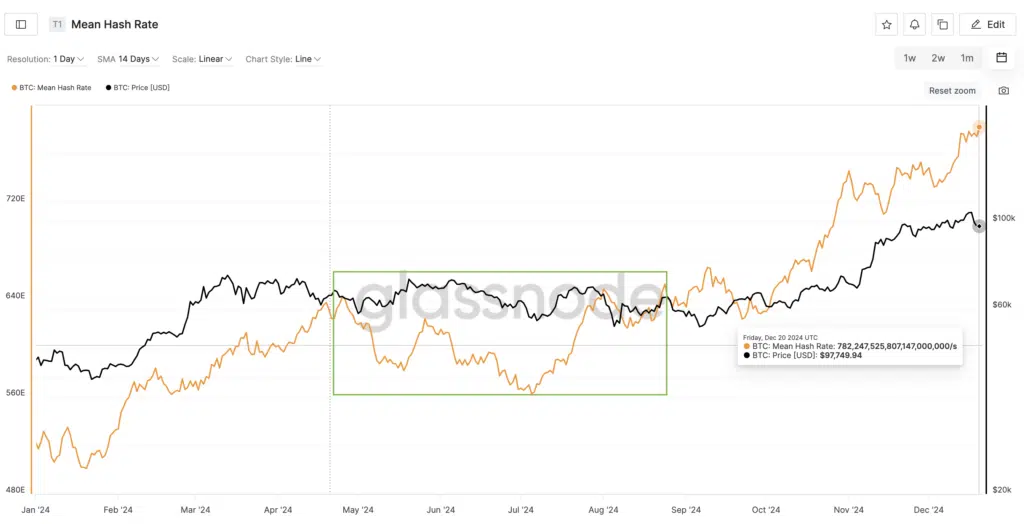Click the Edit button
1024x524 pixels.
(x=987, y=25)
